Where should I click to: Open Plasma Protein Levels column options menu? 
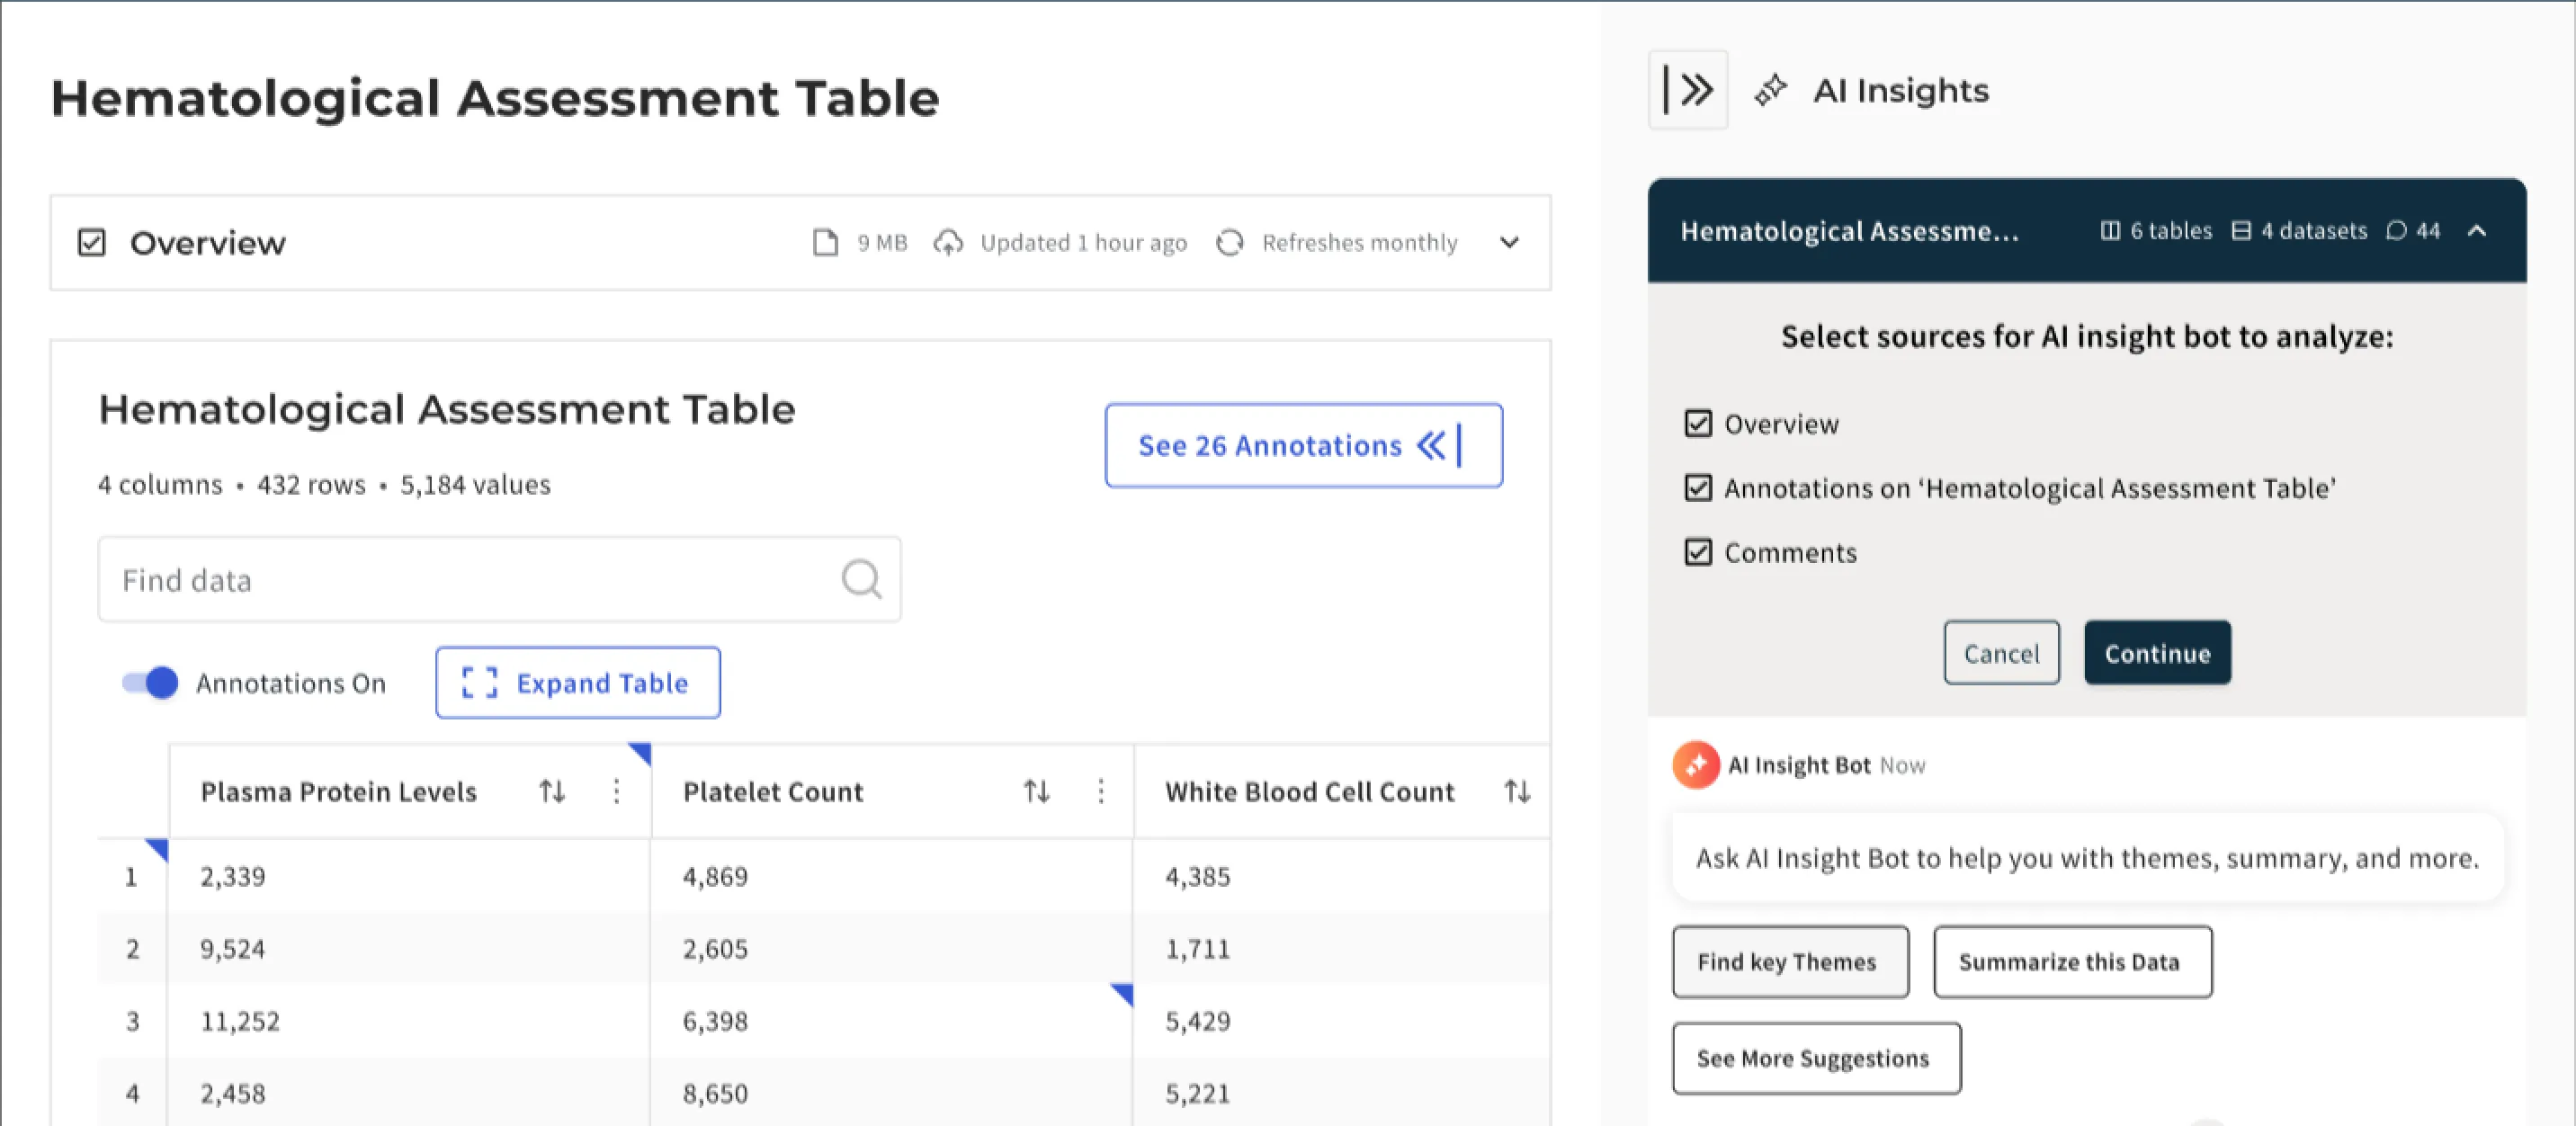[x=616, y=791]
